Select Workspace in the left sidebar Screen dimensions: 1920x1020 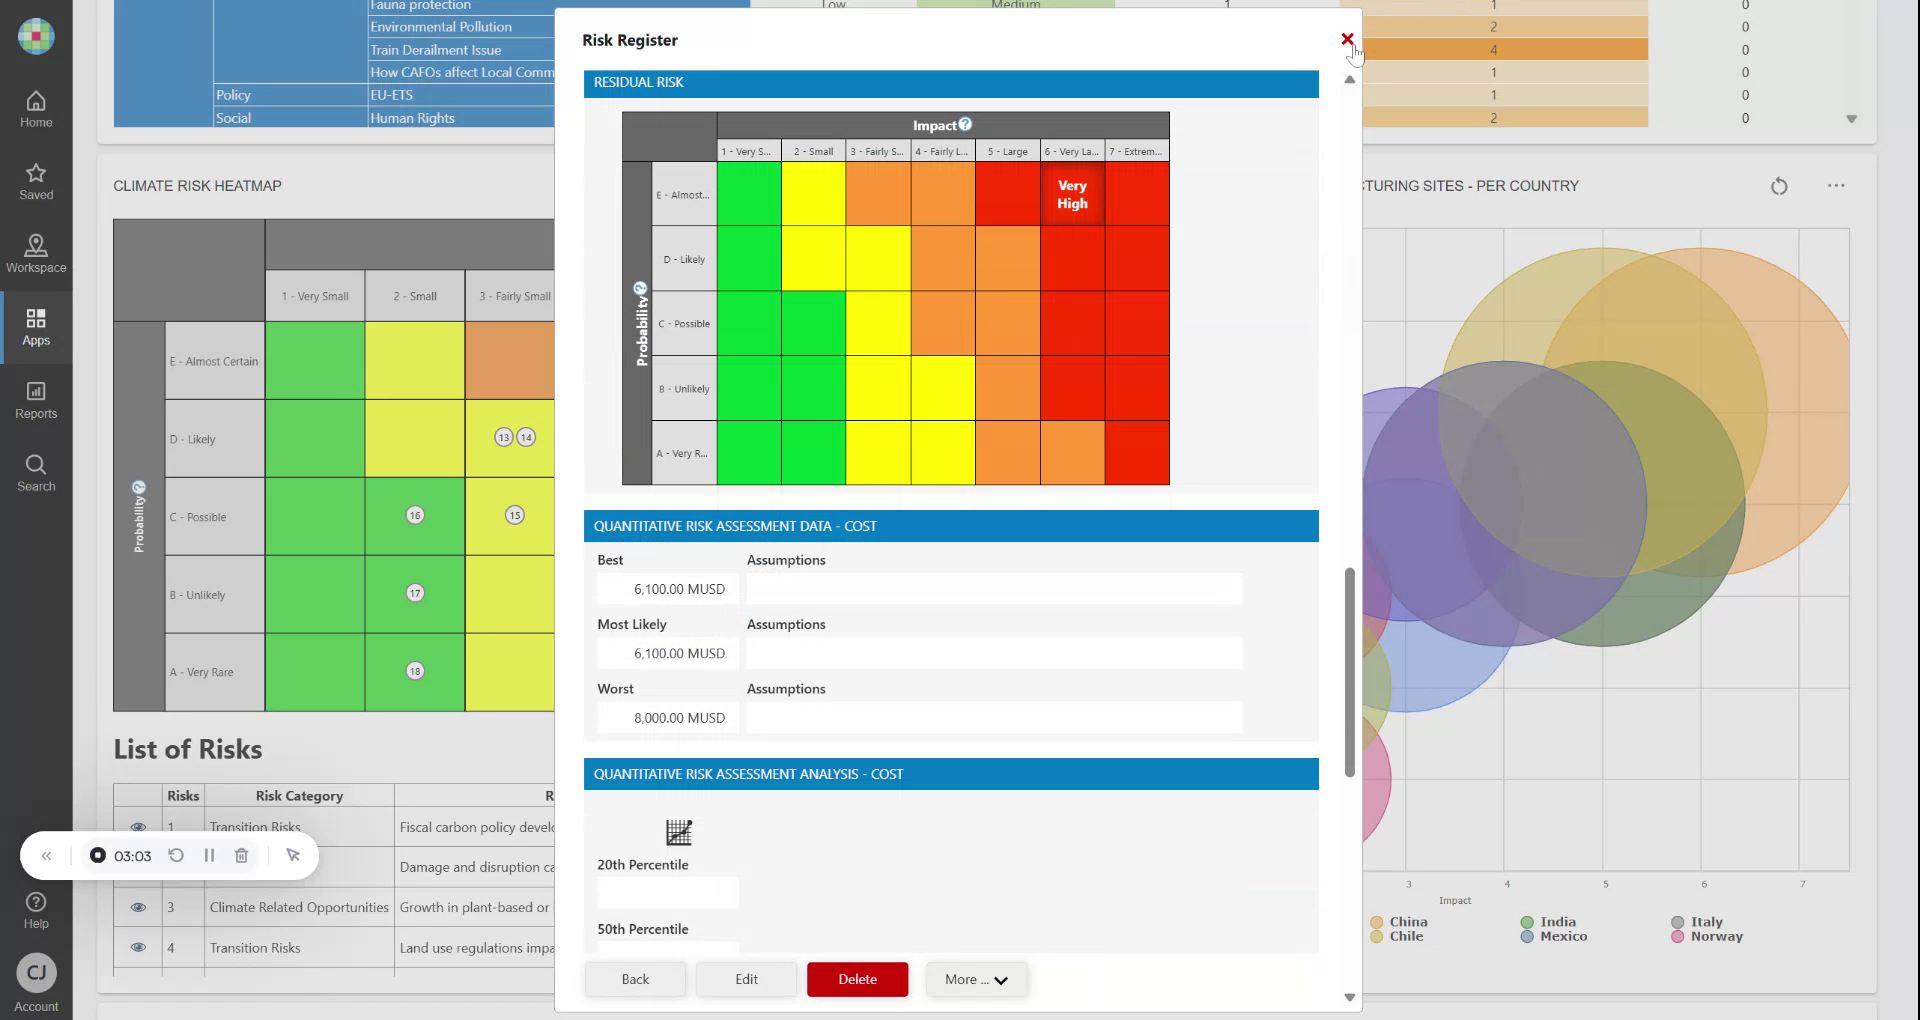pyautogui.click(x=36, y=253)
